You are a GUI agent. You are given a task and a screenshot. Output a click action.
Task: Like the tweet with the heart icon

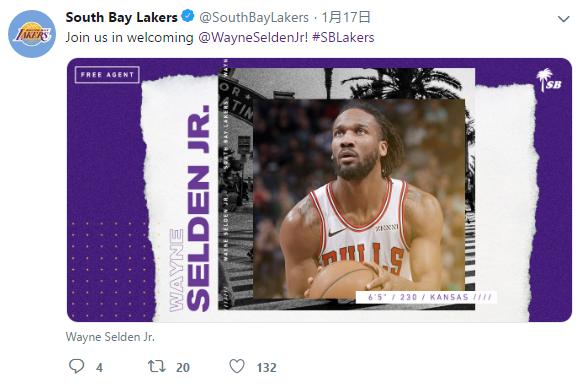click(x=237, y=366)
